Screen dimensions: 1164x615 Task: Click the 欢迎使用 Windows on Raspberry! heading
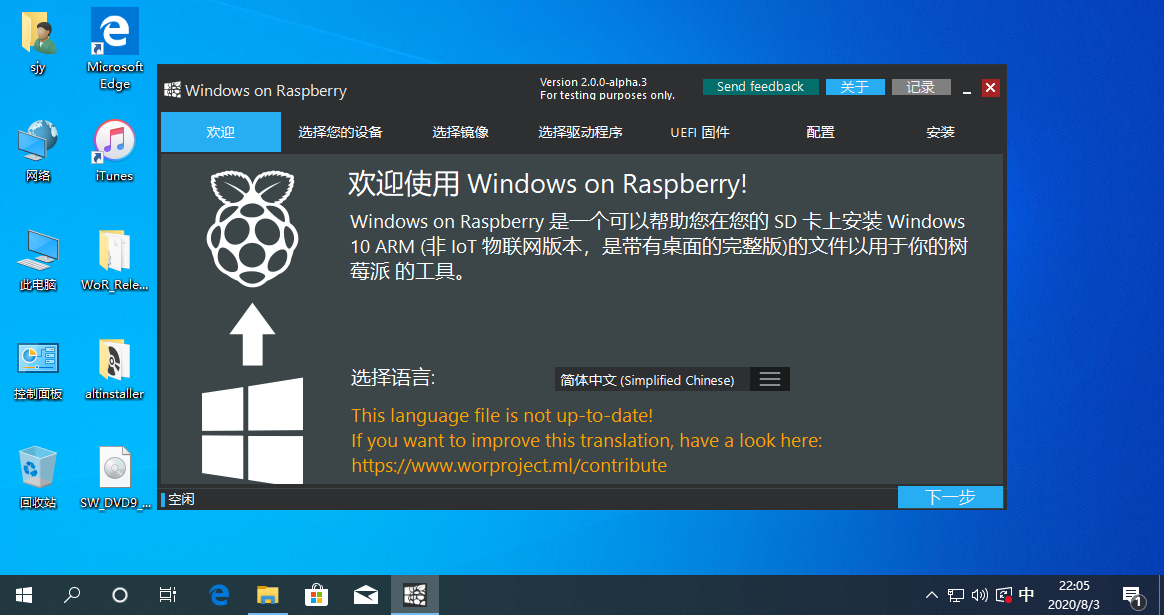(x=548, y=183)
